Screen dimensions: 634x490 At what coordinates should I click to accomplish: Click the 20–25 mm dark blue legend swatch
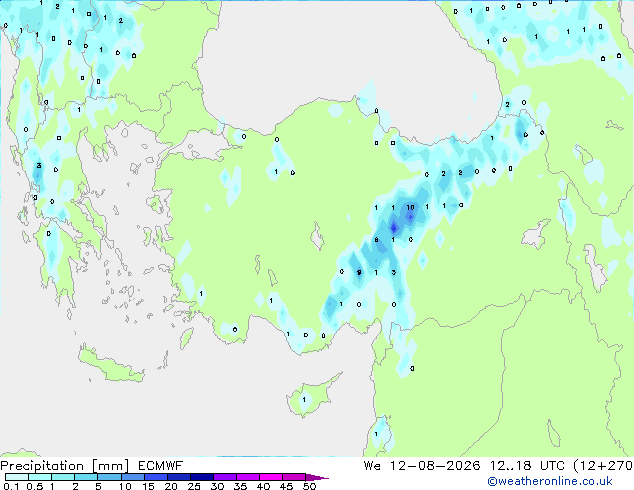click(x=178, y=477)
